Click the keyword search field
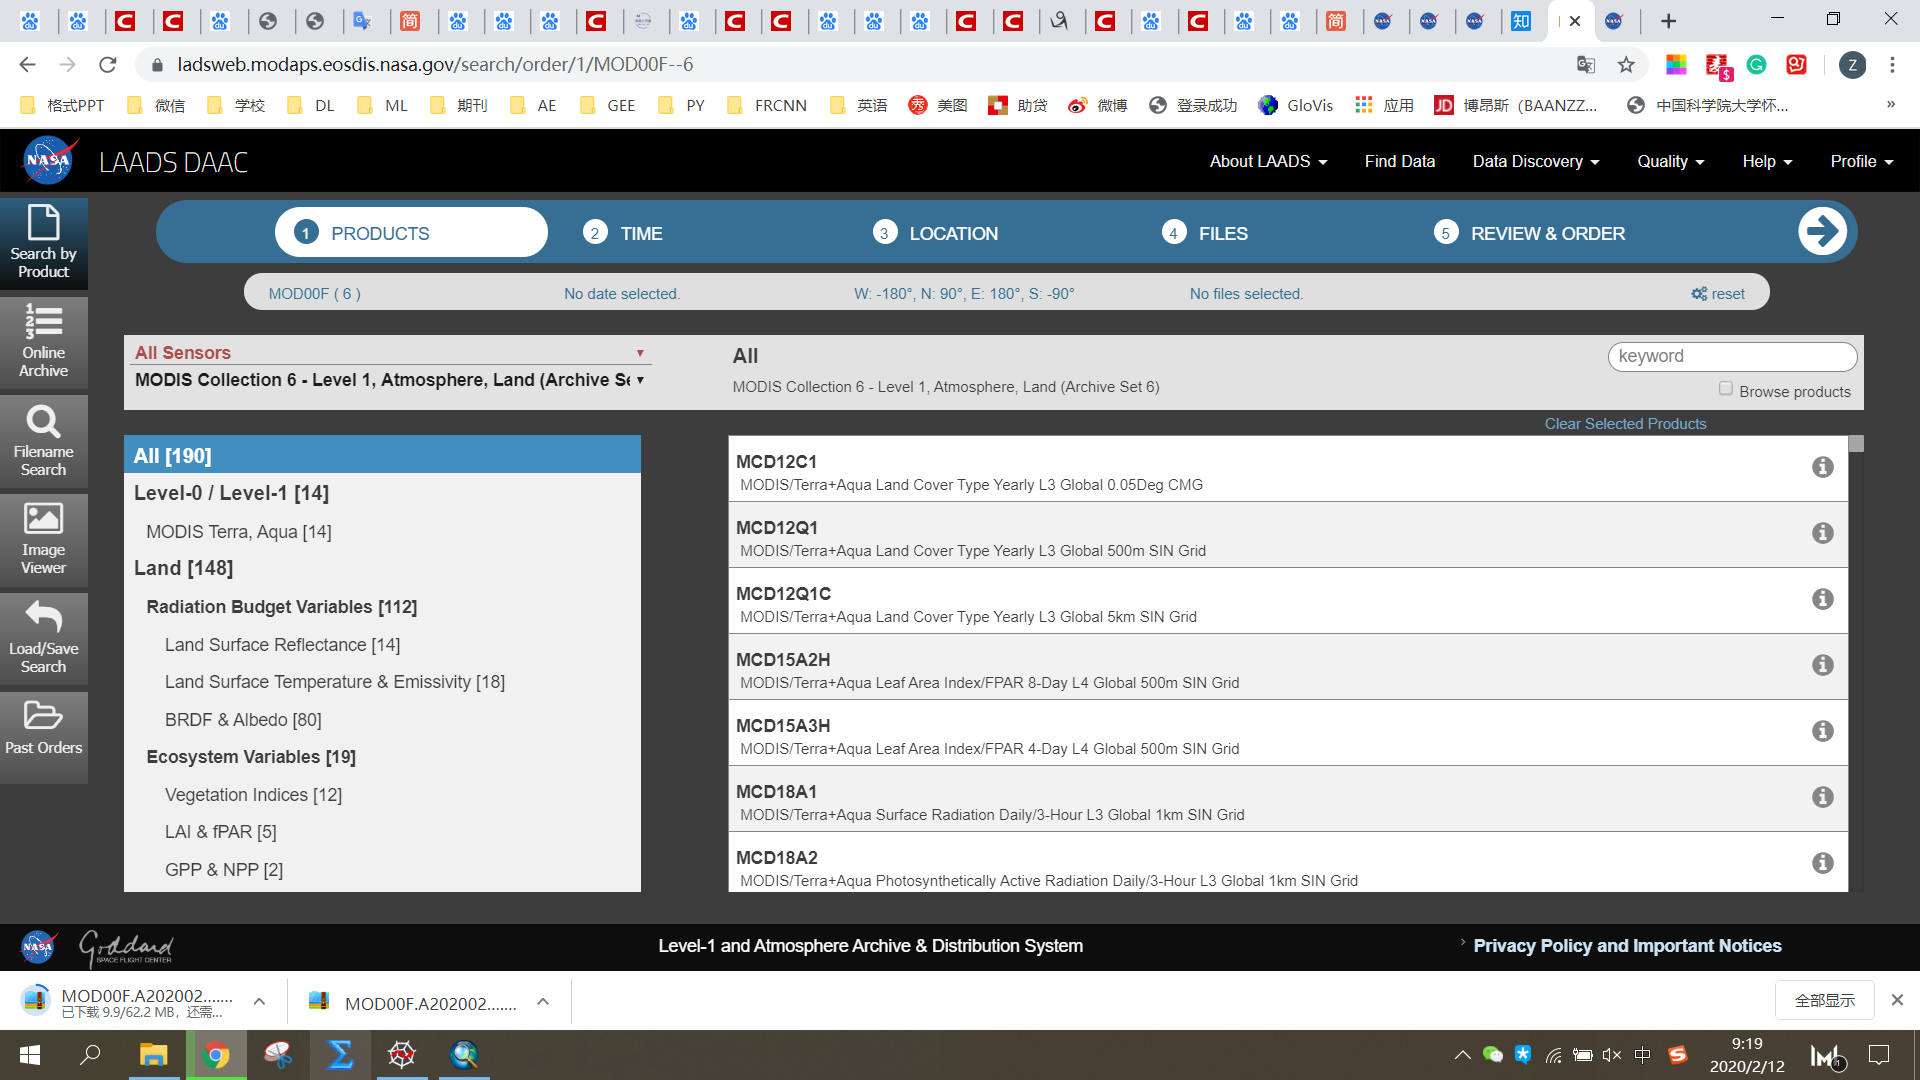This screenshot has width=1920, height=1080. point(1731,357)
